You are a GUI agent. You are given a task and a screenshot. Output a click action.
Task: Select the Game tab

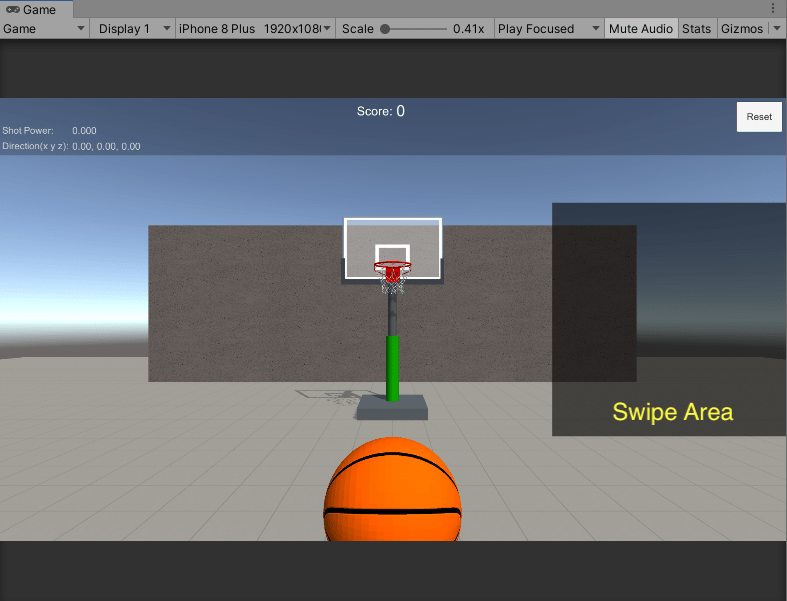[36, 9]
